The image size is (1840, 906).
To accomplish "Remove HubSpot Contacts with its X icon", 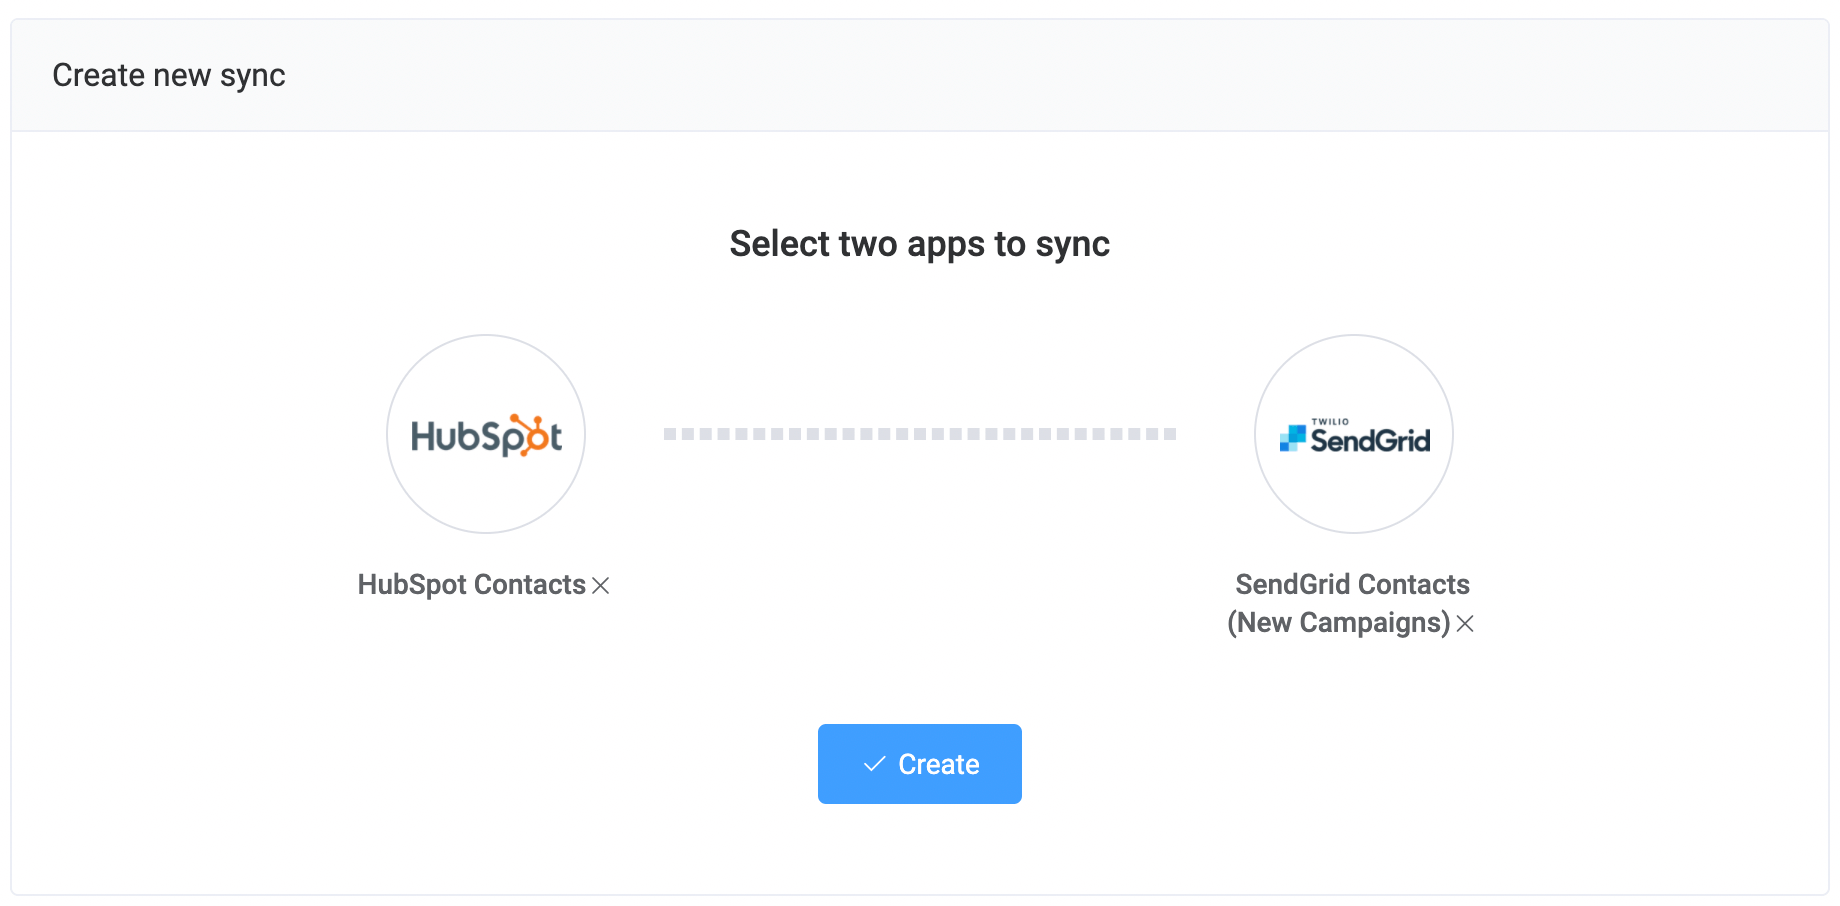I will pyautogui.click(x=601, y=585).
